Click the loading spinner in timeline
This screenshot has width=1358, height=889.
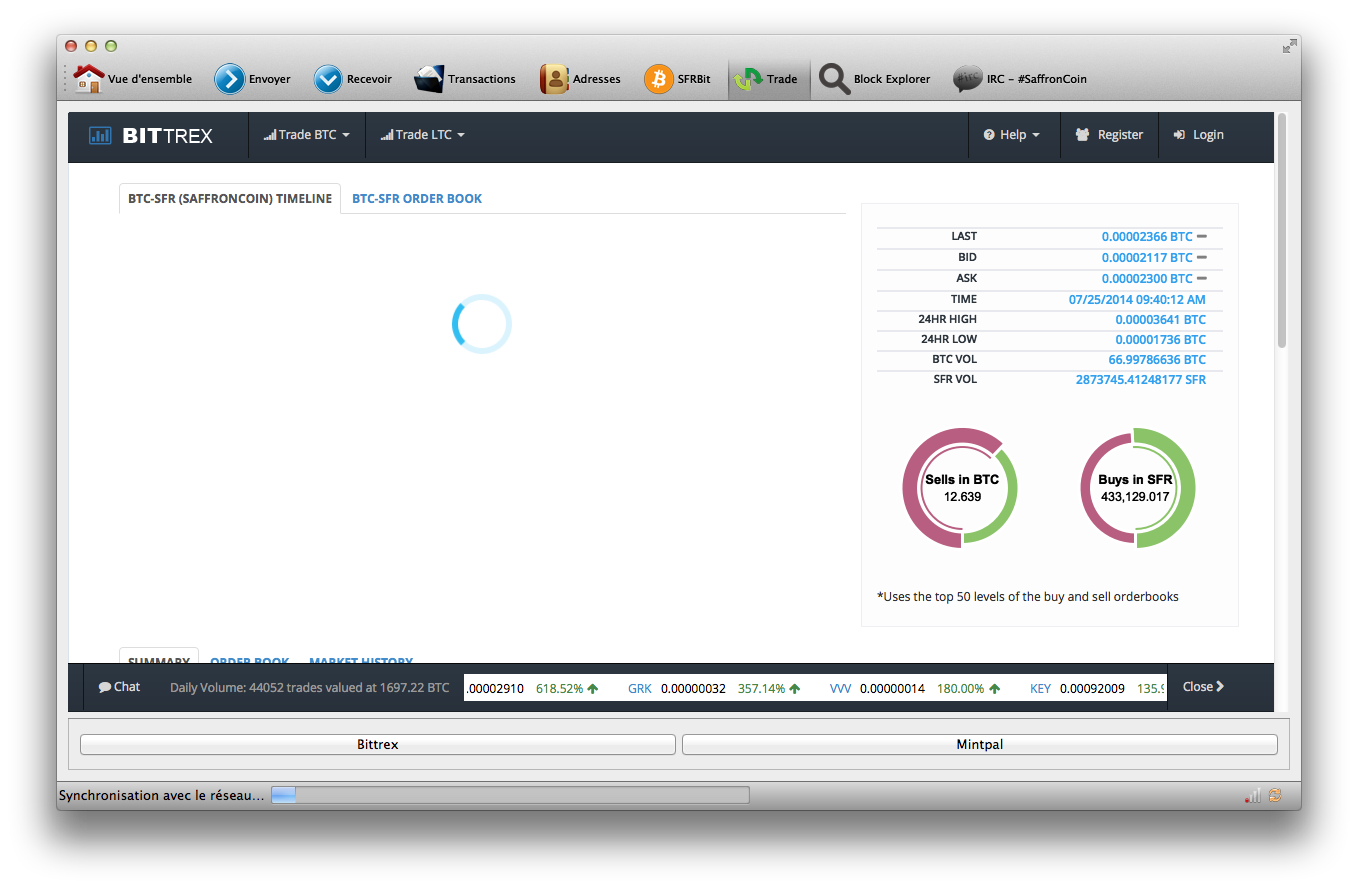(x=482, y=324)
